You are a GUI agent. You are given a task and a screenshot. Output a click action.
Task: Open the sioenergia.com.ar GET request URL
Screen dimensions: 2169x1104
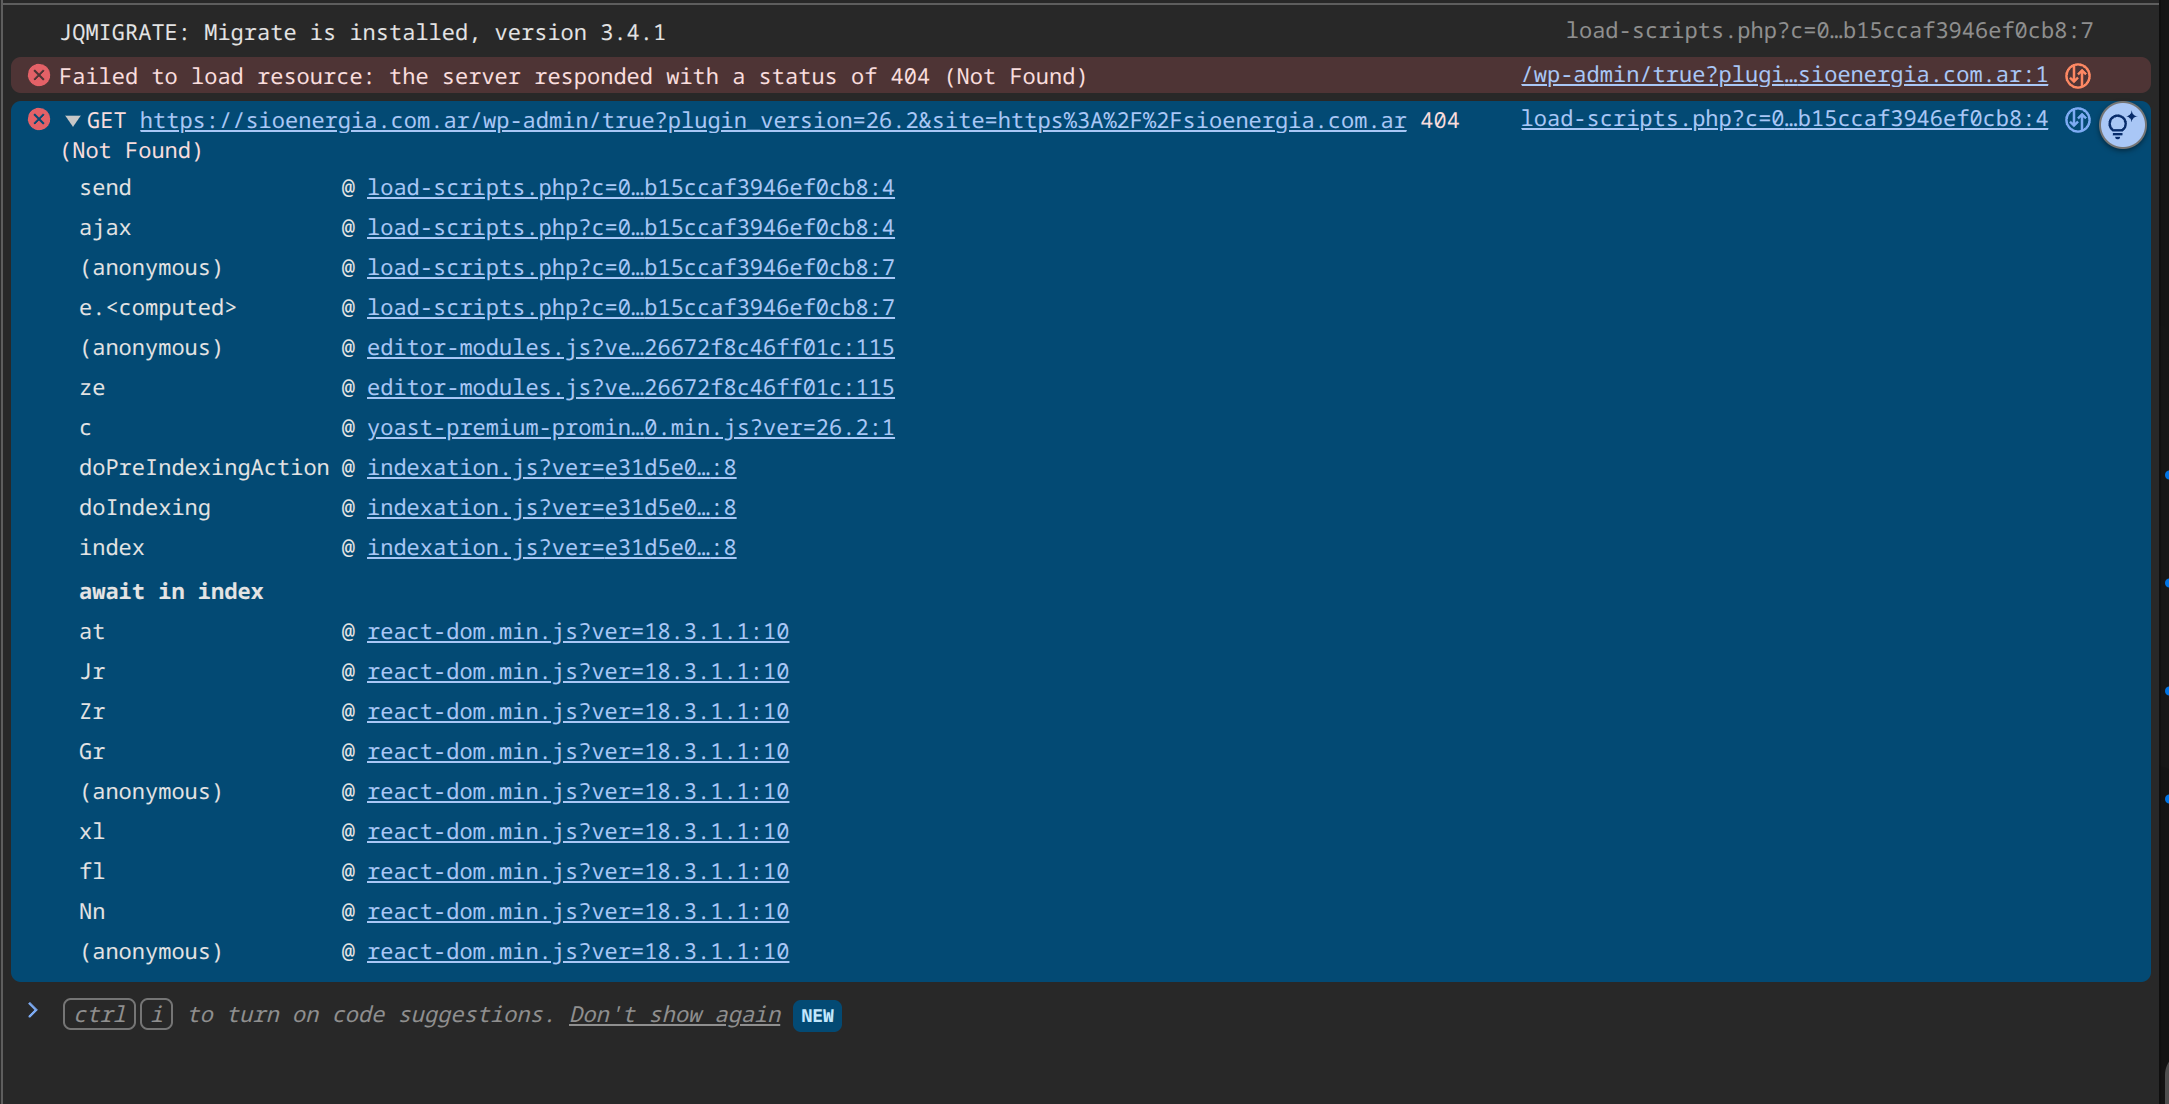[772, 121]
